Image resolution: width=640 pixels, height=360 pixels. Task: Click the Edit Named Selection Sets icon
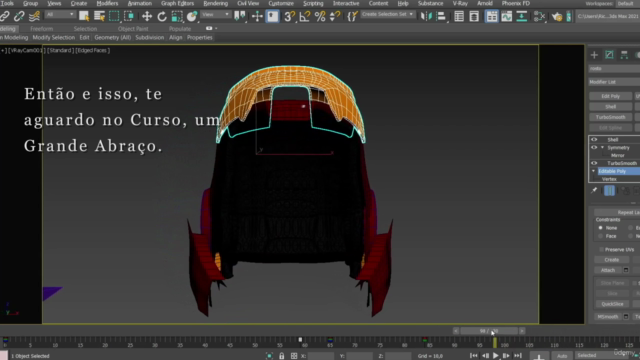(352, 16)
